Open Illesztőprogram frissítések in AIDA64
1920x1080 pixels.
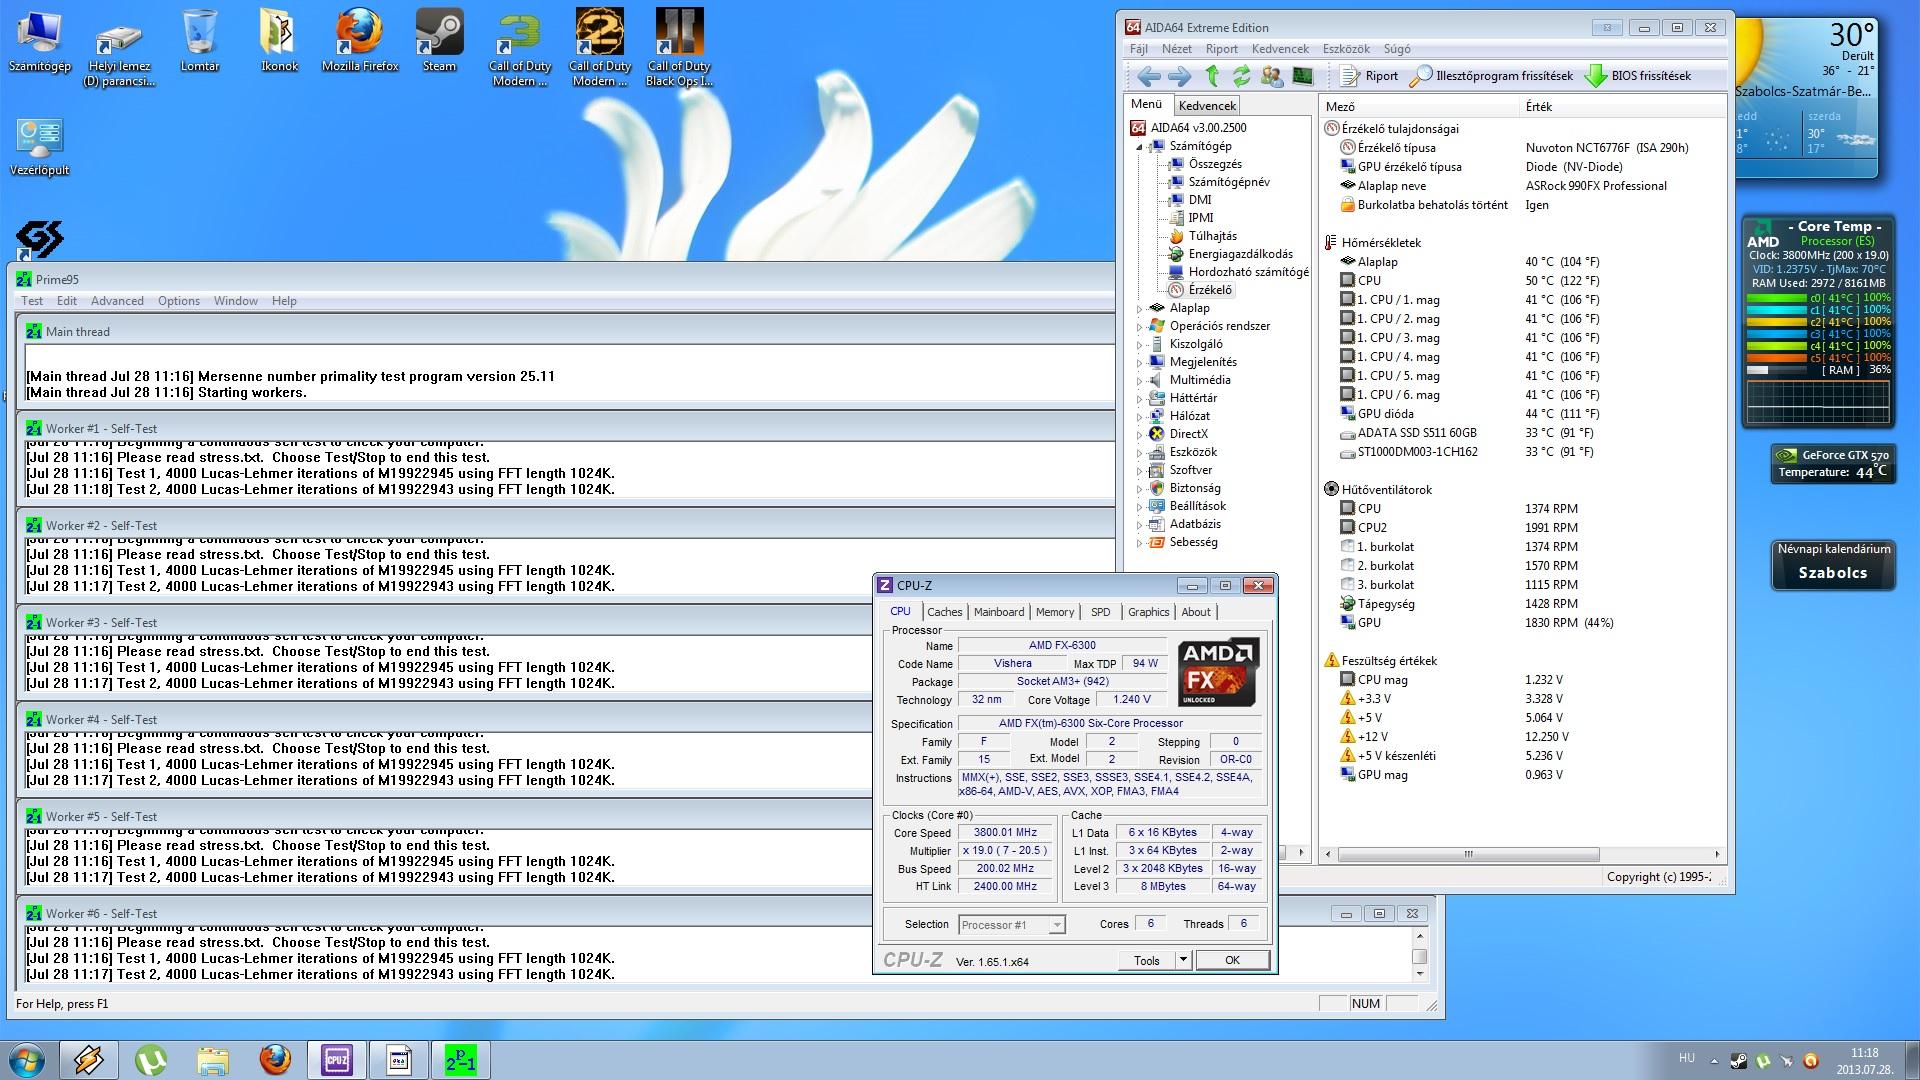1491,76
